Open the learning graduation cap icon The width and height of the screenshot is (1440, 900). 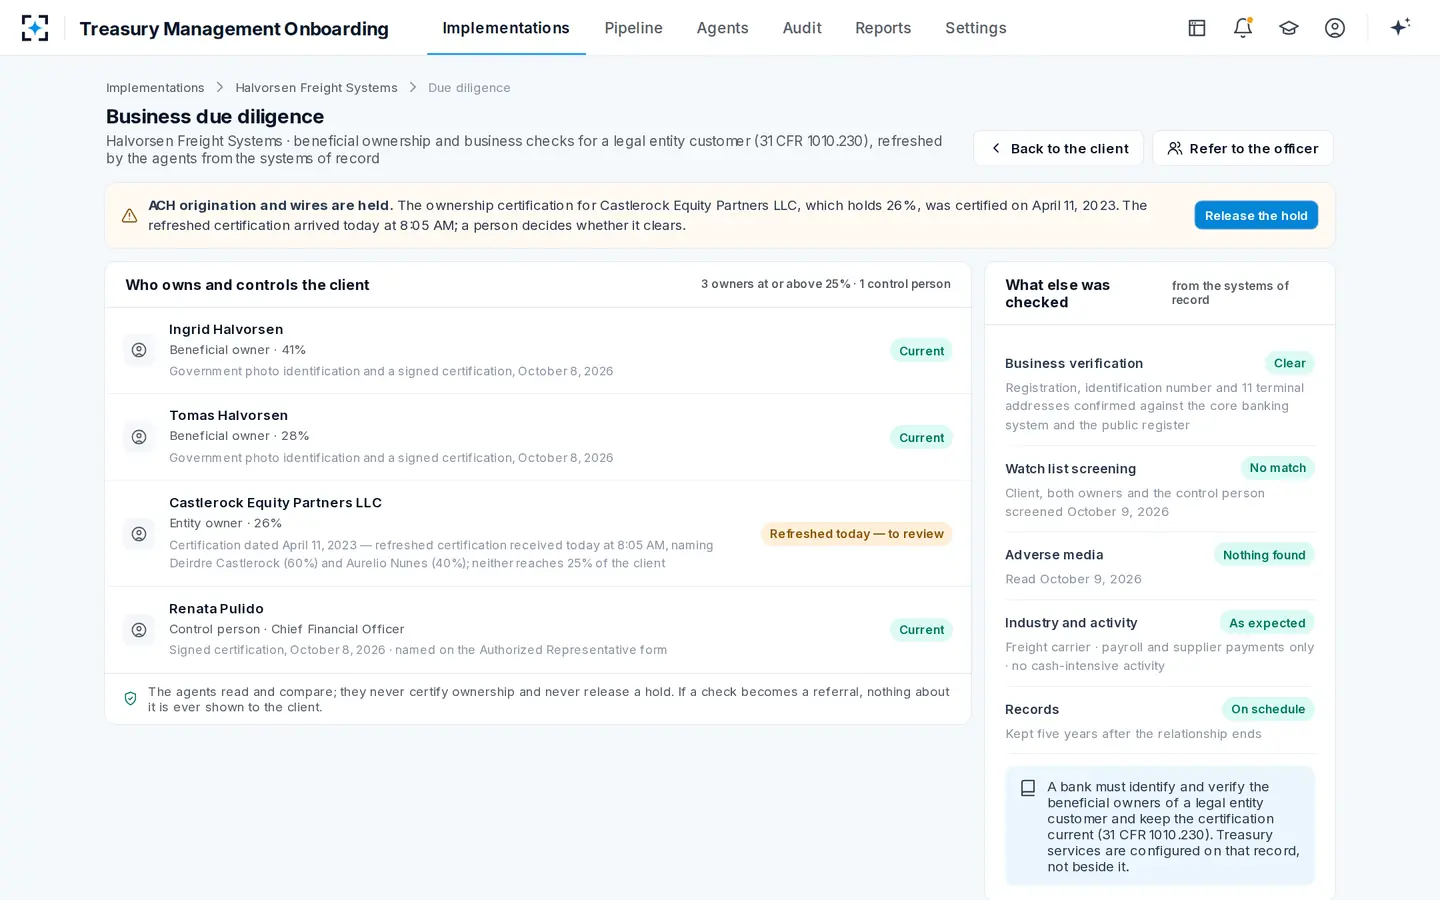point(1289,28)
